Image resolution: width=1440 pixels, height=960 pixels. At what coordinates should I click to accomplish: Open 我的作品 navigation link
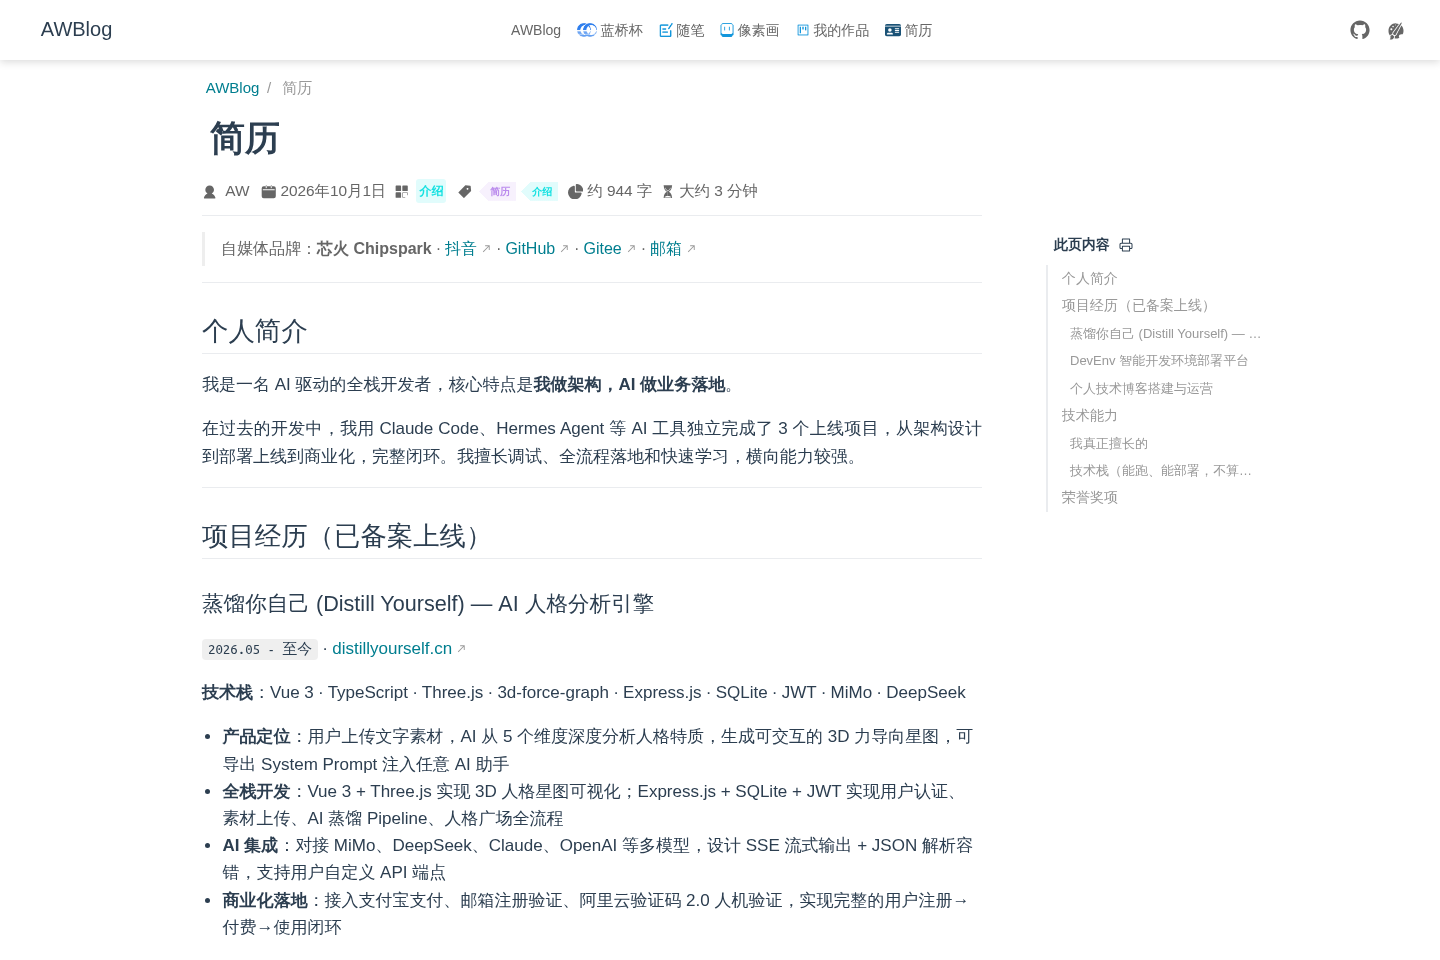coord(832,30)
